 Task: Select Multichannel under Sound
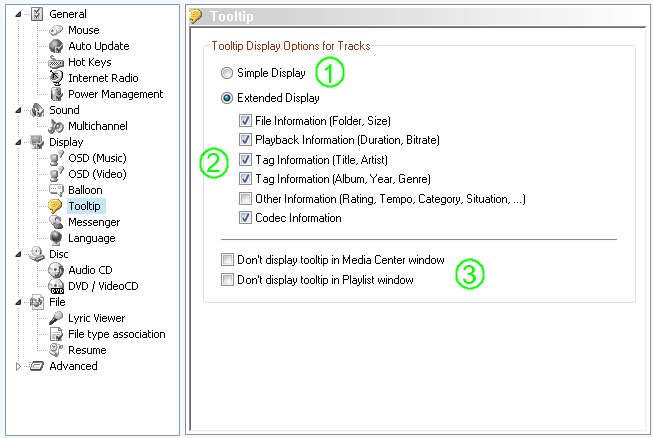point(98,126)
